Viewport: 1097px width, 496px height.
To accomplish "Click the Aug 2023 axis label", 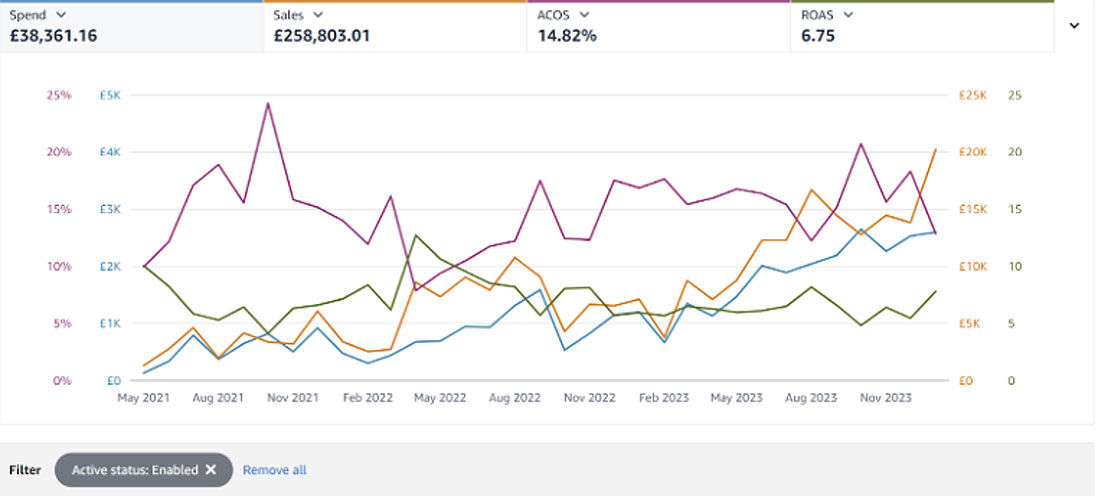I will pos(811,398).
